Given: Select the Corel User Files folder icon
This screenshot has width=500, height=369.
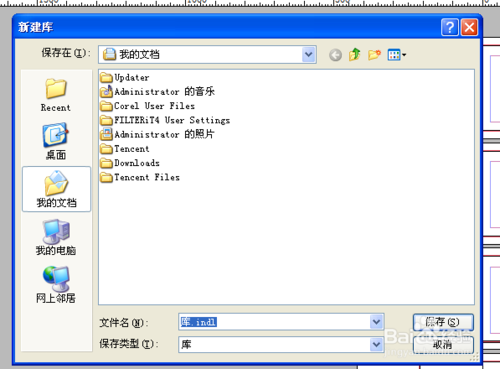Looking at the screenshot, I should pos(107,106).
